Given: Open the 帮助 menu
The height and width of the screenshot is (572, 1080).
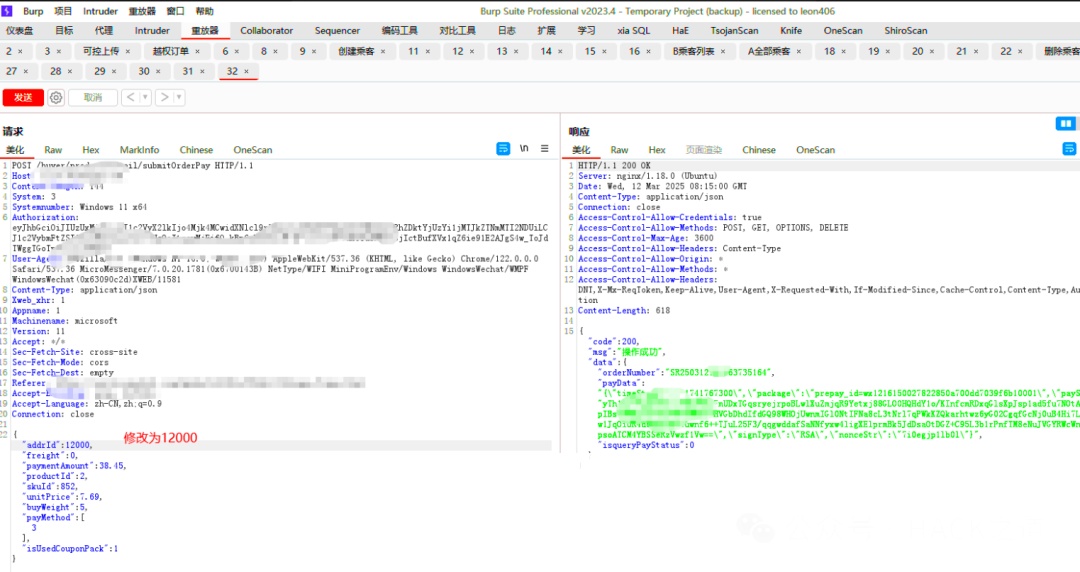Looking at the screenshot, I should 205,11.
